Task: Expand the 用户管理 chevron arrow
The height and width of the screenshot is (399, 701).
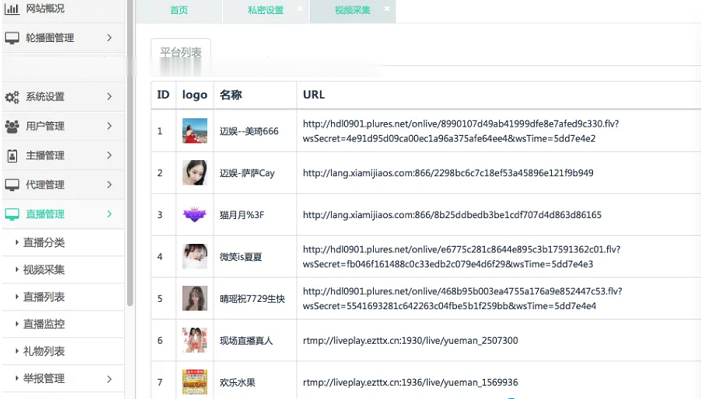Action: pyautogui.click(x=109, y=126)
